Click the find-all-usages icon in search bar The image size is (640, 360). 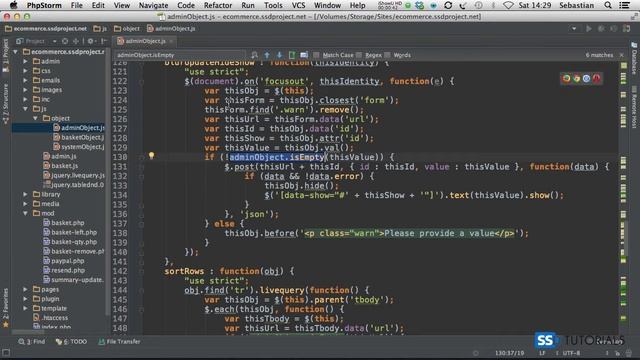pyautogui.click(x=304, y=55)
